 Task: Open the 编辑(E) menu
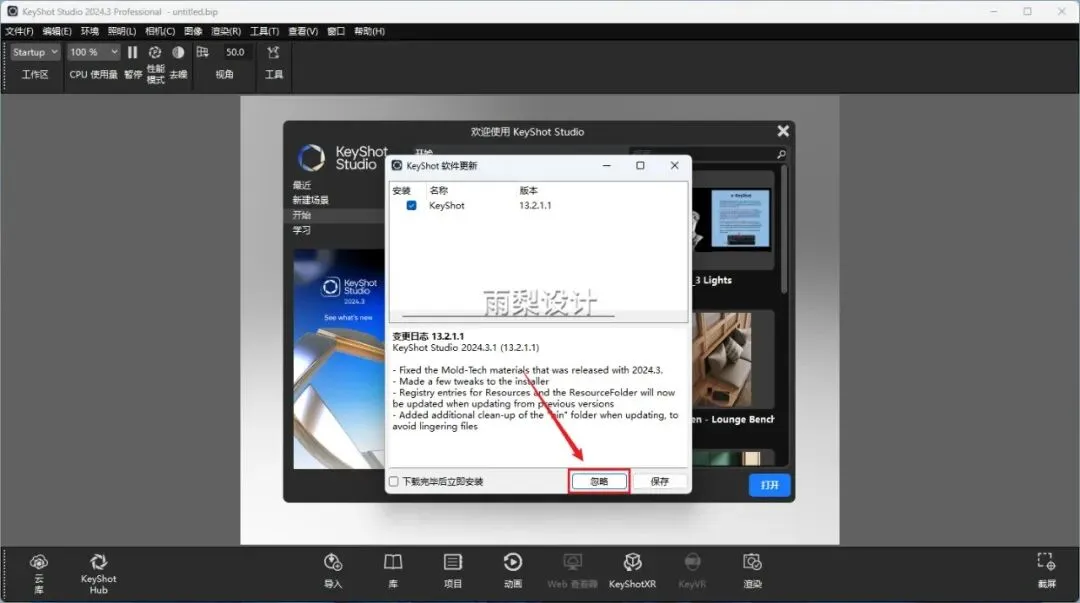pyautogui.click(x=56, y=31)
